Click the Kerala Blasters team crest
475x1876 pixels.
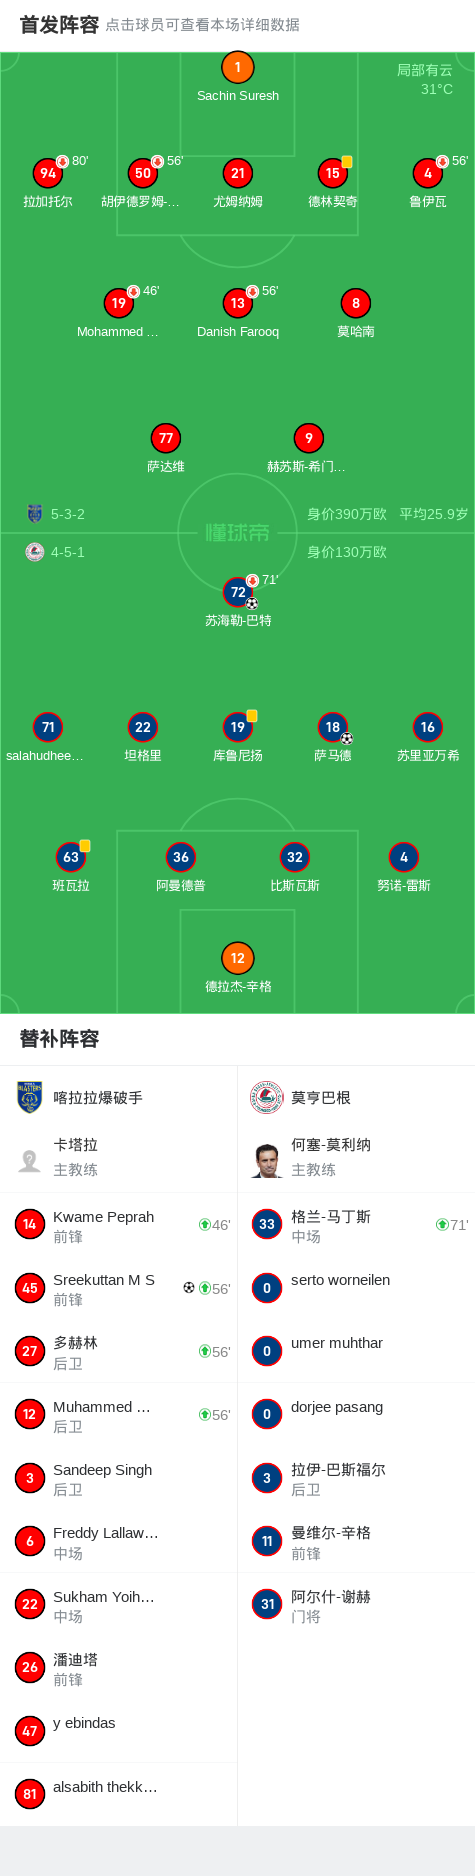point(30,1097)
